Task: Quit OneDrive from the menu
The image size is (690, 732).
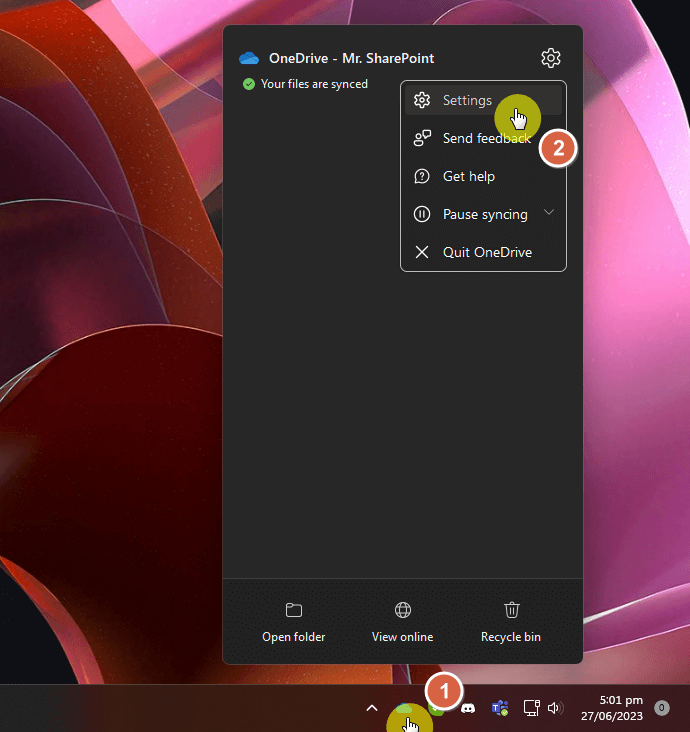Action: coord(483,253)
